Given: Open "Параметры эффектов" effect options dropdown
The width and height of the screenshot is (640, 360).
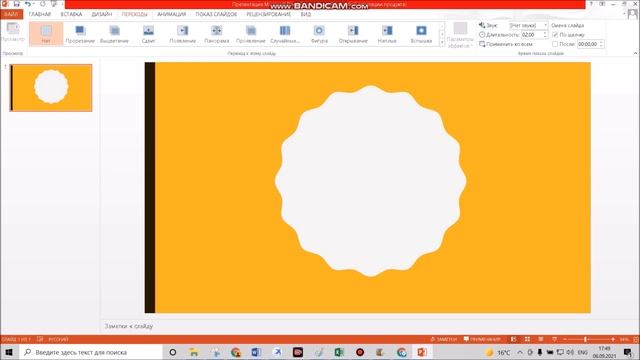Looking at the screenshot, I should pyautogui.click(x=460, y=35).
